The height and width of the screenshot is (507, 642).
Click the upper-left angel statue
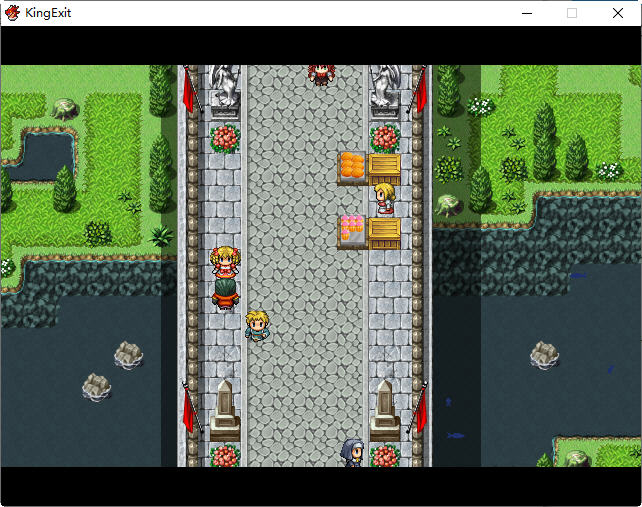tap(224, 86)
